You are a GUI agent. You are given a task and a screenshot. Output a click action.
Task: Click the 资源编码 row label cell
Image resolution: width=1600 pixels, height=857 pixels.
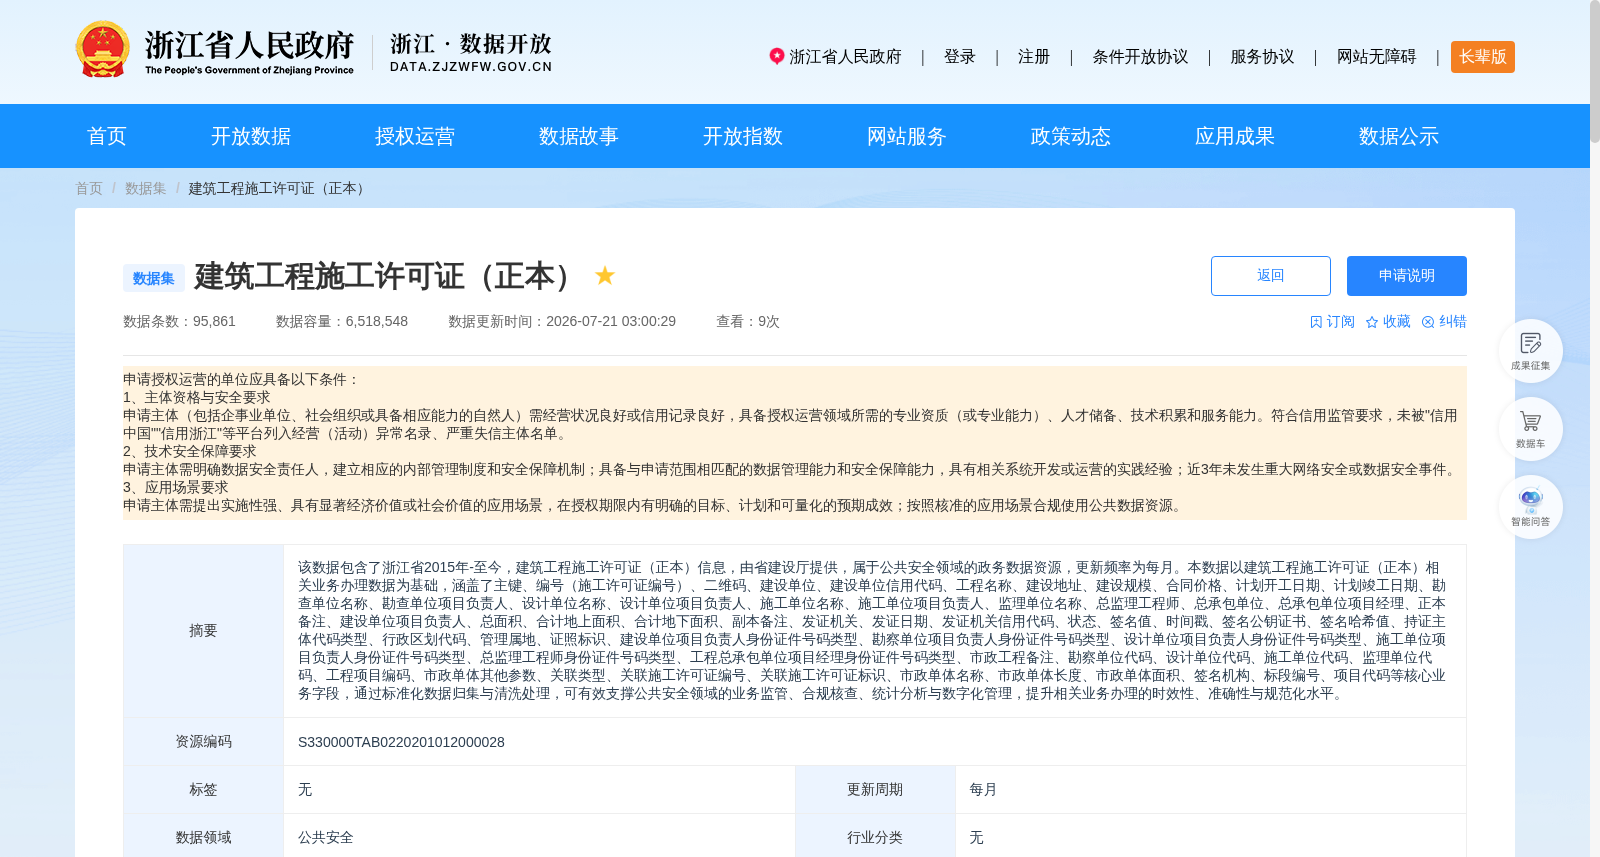point(203,742)
